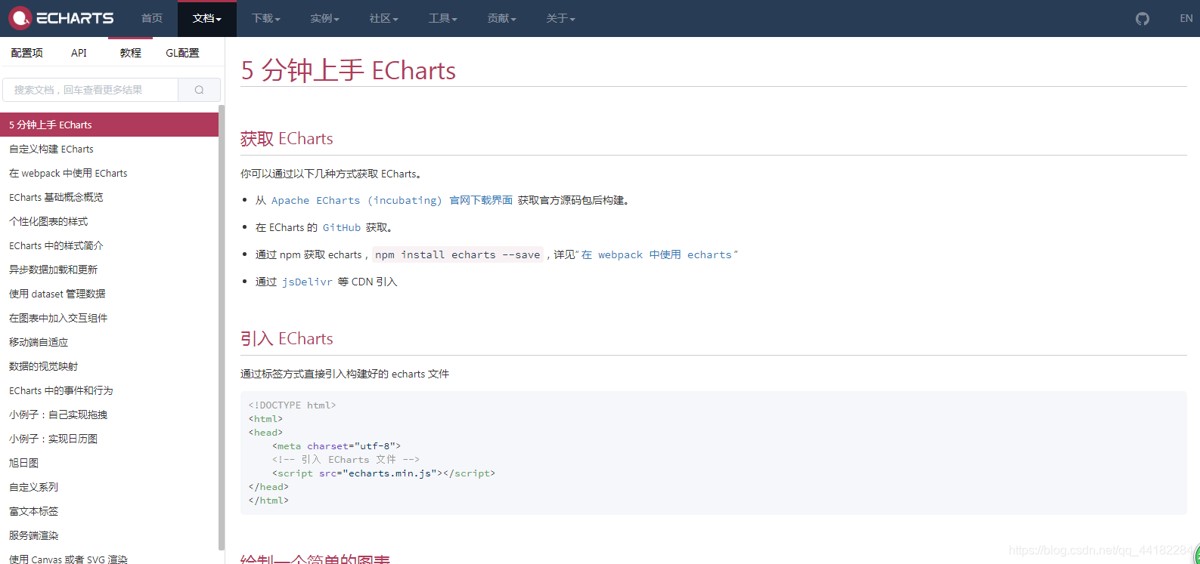Click the 获取 ECharts section heading
The image size is (1200, 564).
pos(287,139)
